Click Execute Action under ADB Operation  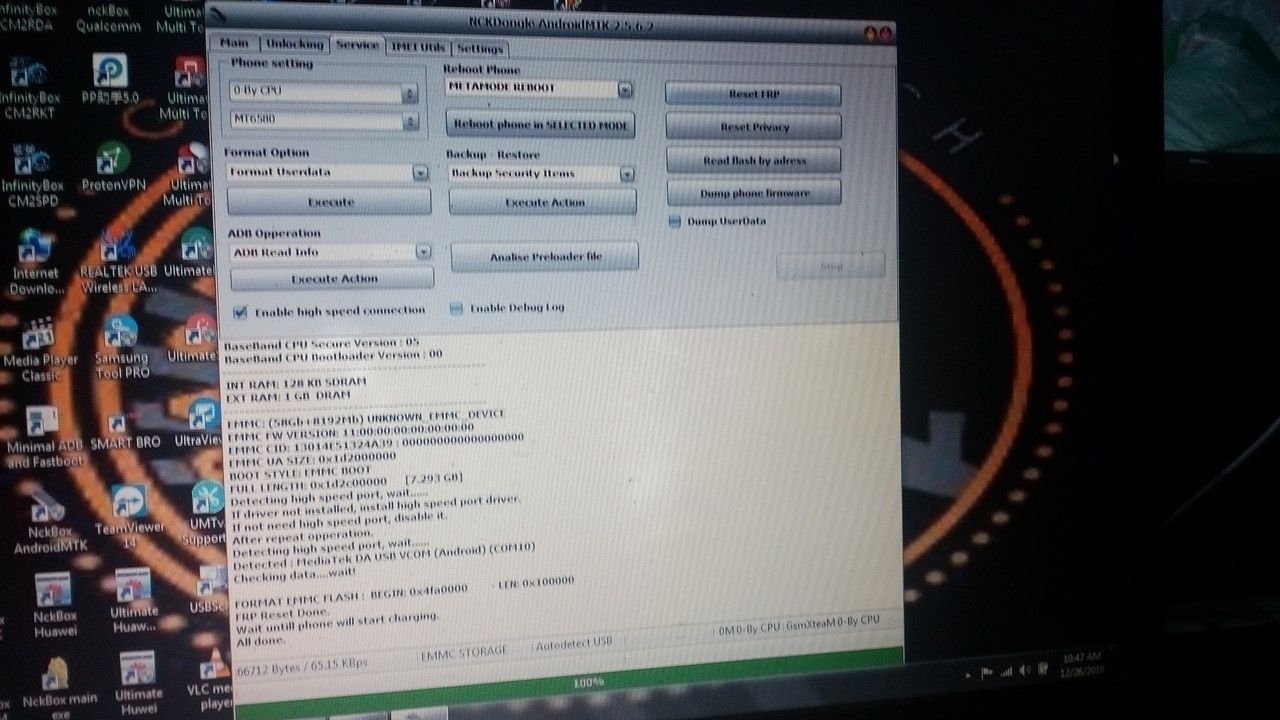pyautogui.click(x=332, y=279)
